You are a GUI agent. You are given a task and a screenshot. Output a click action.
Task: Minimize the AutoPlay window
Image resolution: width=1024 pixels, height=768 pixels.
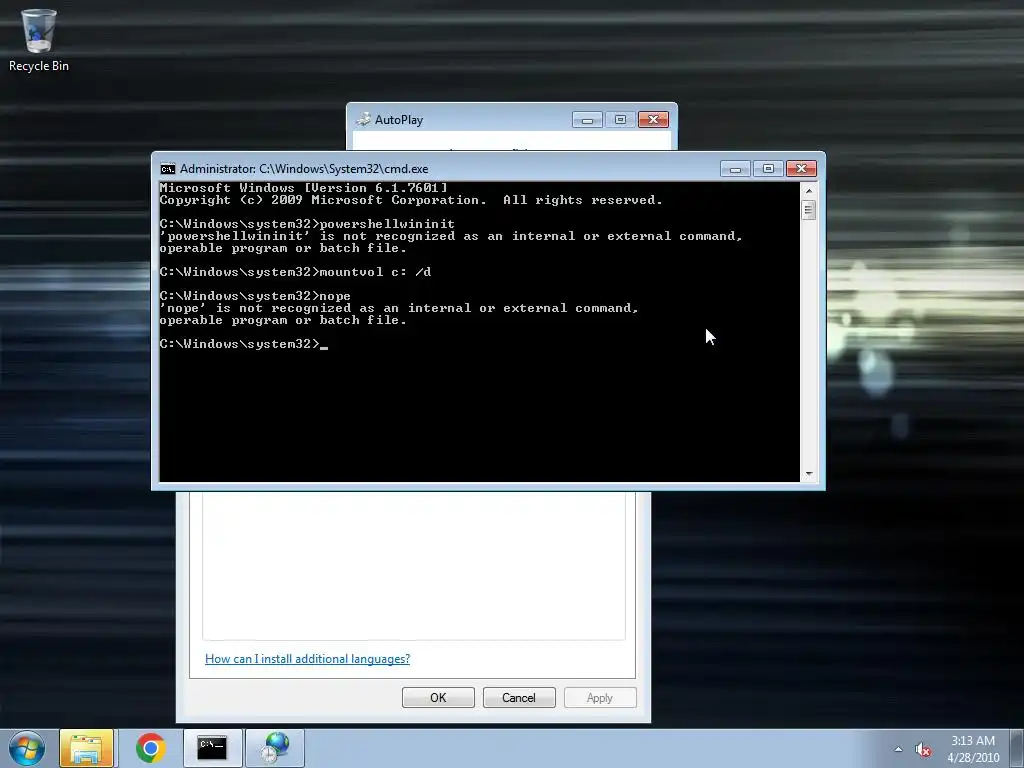(587, 120)
